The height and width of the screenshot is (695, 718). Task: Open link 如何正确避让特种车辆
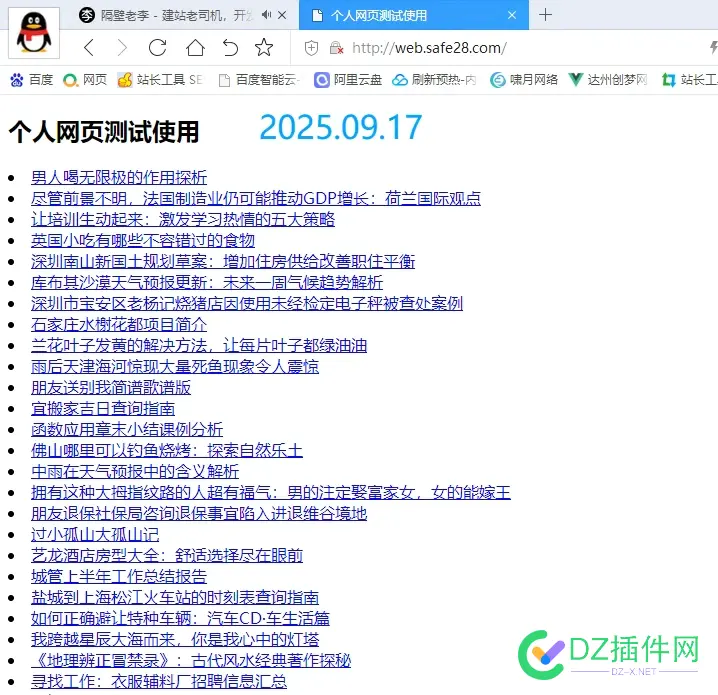(180, 619)
